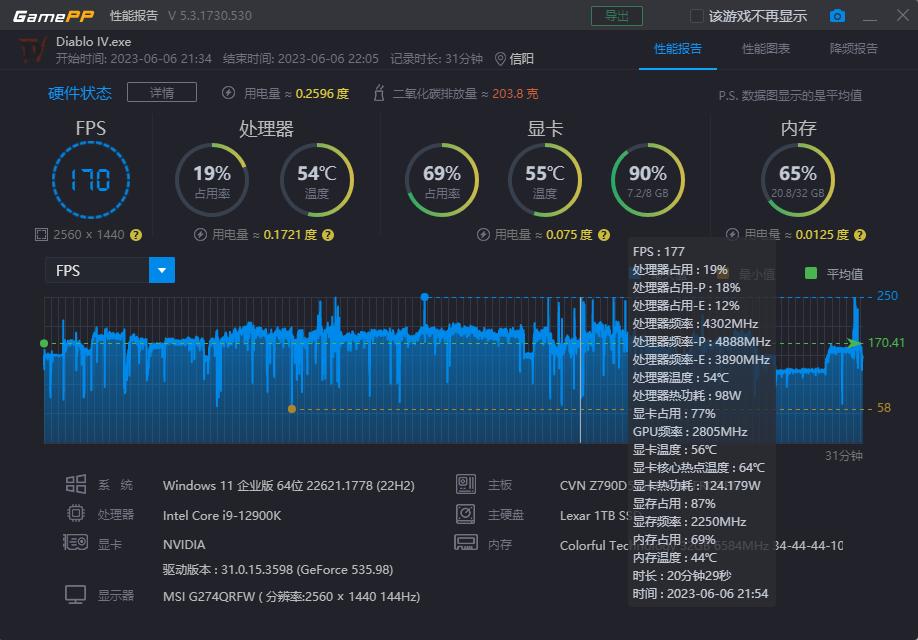Viewport: 918px width, 640px height.
Task: Open the 详情 details button
Action: click(161, 92)
